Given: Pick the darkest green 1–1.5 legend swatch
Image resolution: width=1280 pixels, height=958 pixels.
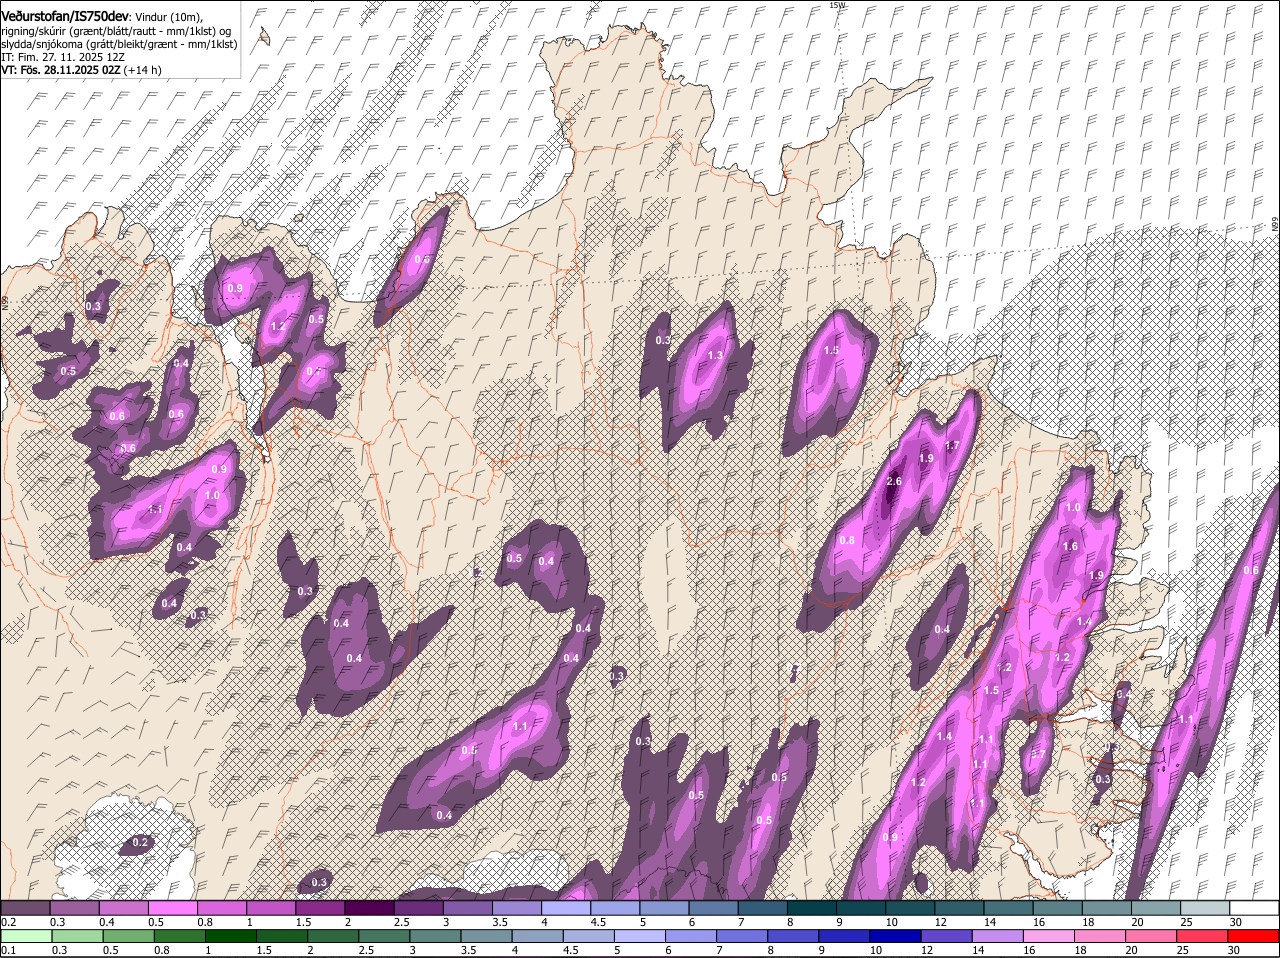Looking at the screenshot, I should (x=233, y=936).
